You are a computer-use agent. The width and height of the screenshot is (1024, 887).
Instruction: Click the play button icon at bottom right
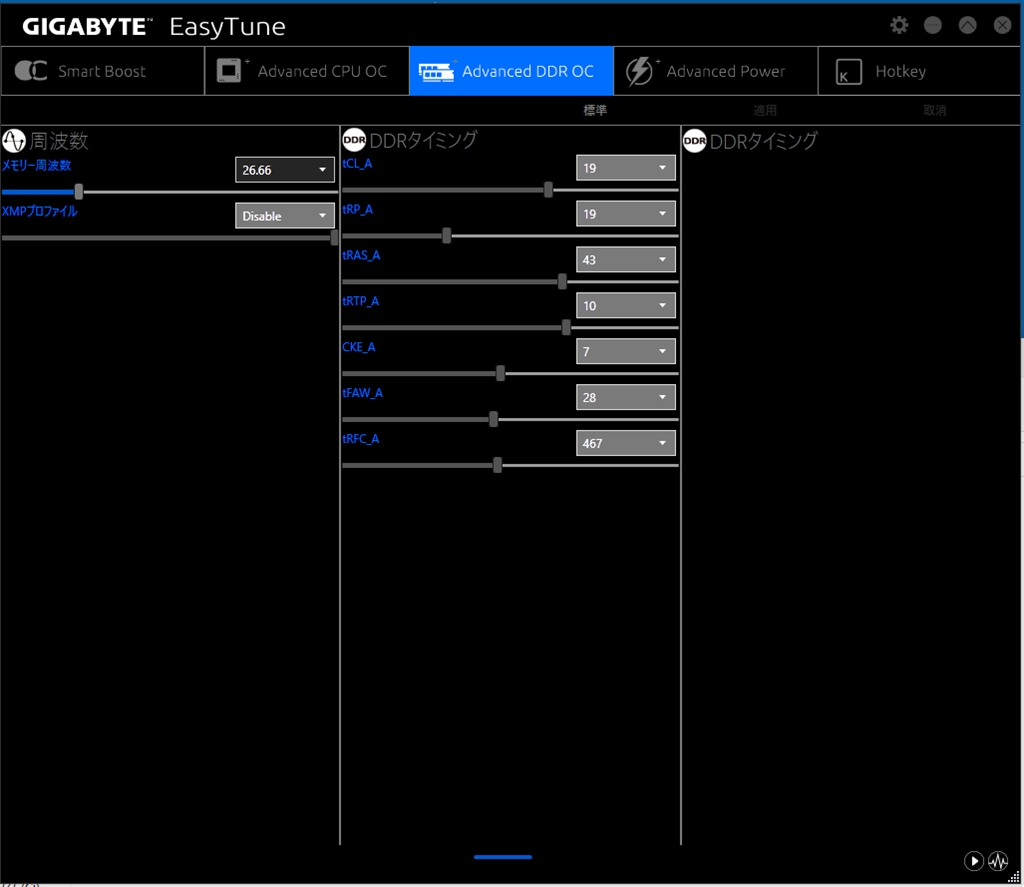point(974,861)
